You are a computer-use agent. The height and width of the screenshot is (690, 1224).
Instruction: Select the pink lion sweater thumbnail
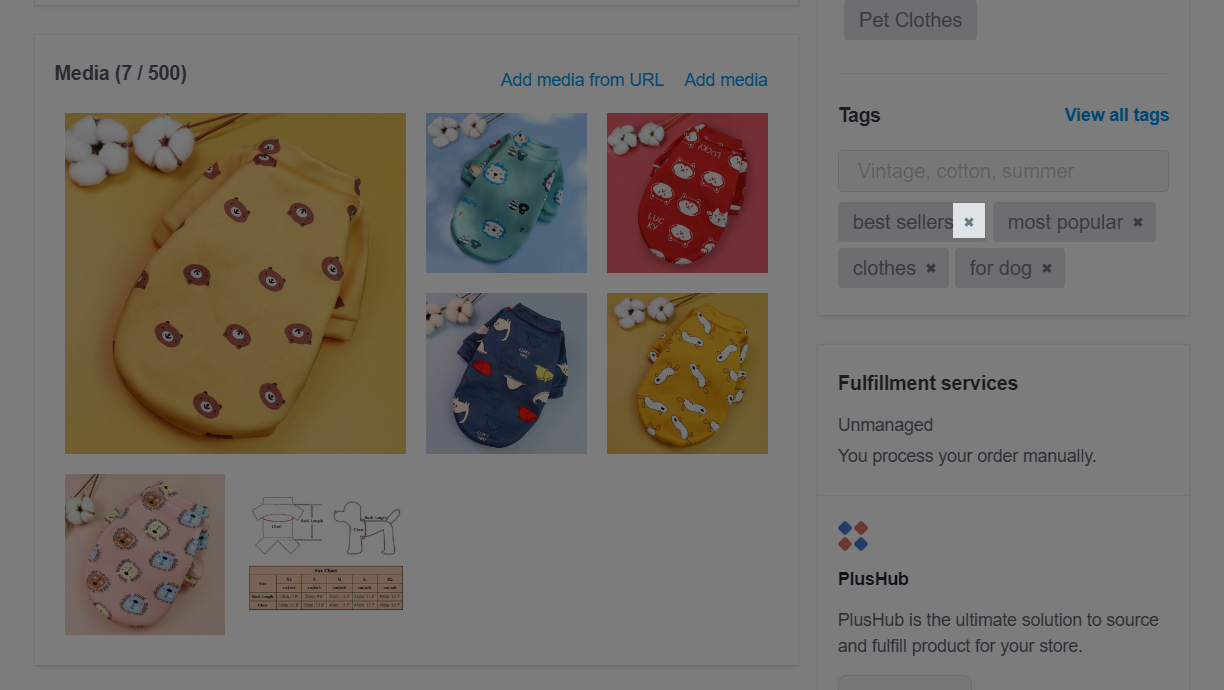145,554
